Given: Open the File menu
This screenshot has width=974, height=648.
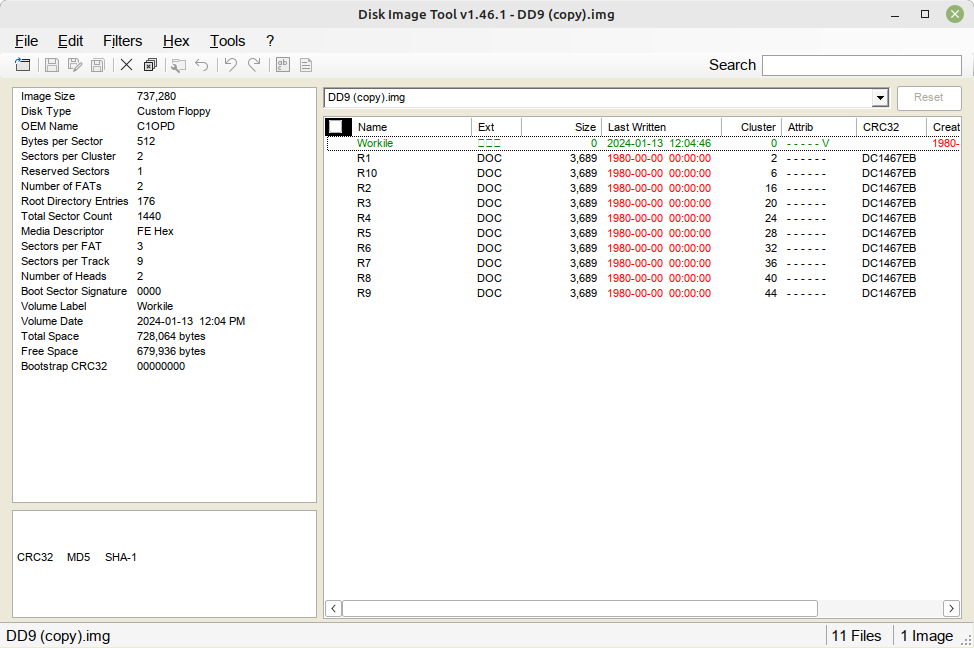Looking at the screenshot, I should [x=26, y=41].
